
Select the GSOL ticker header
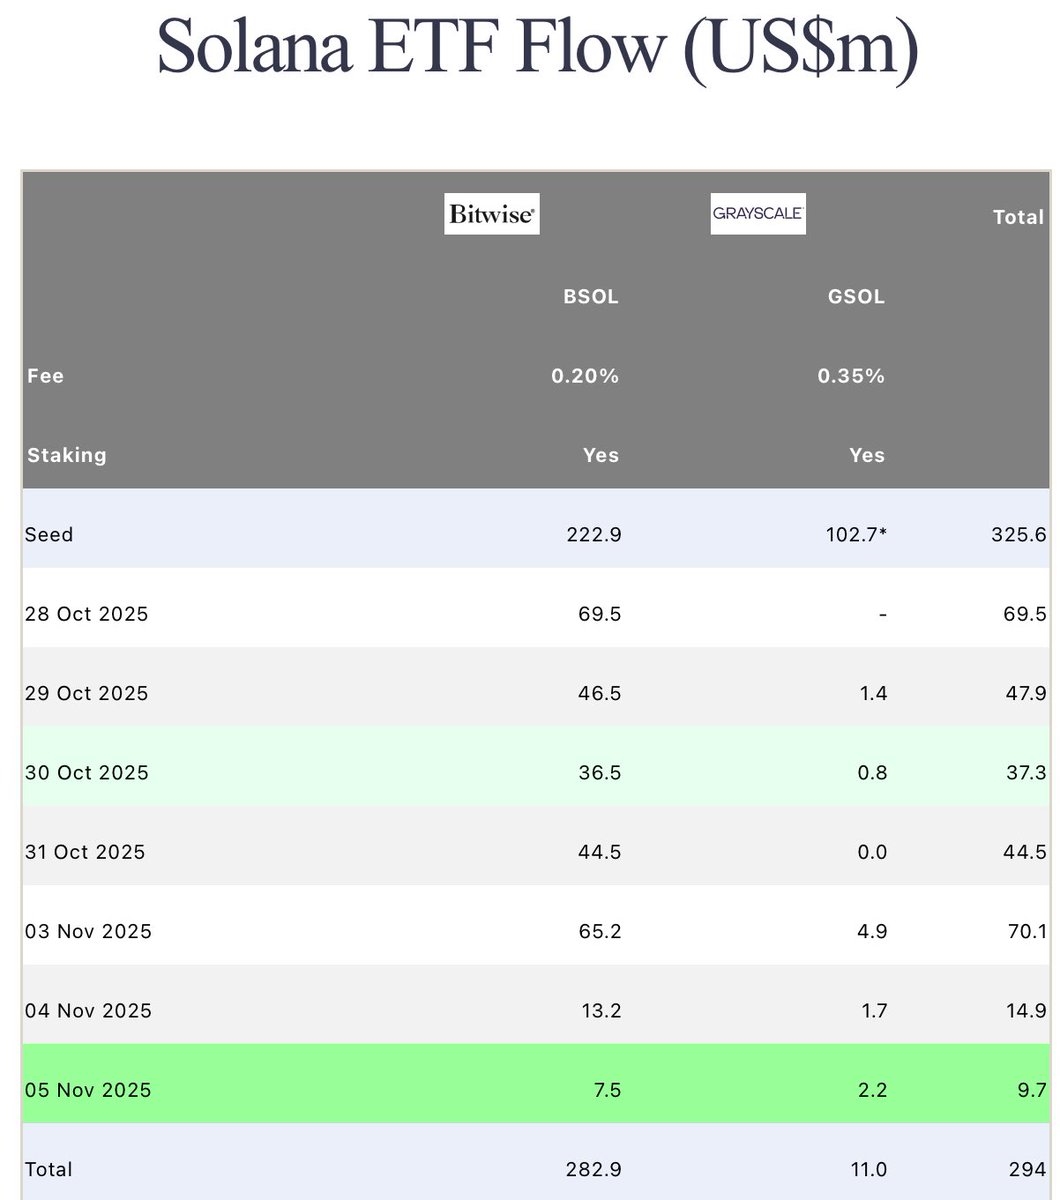pyautogui.click(x=857, y=297)
